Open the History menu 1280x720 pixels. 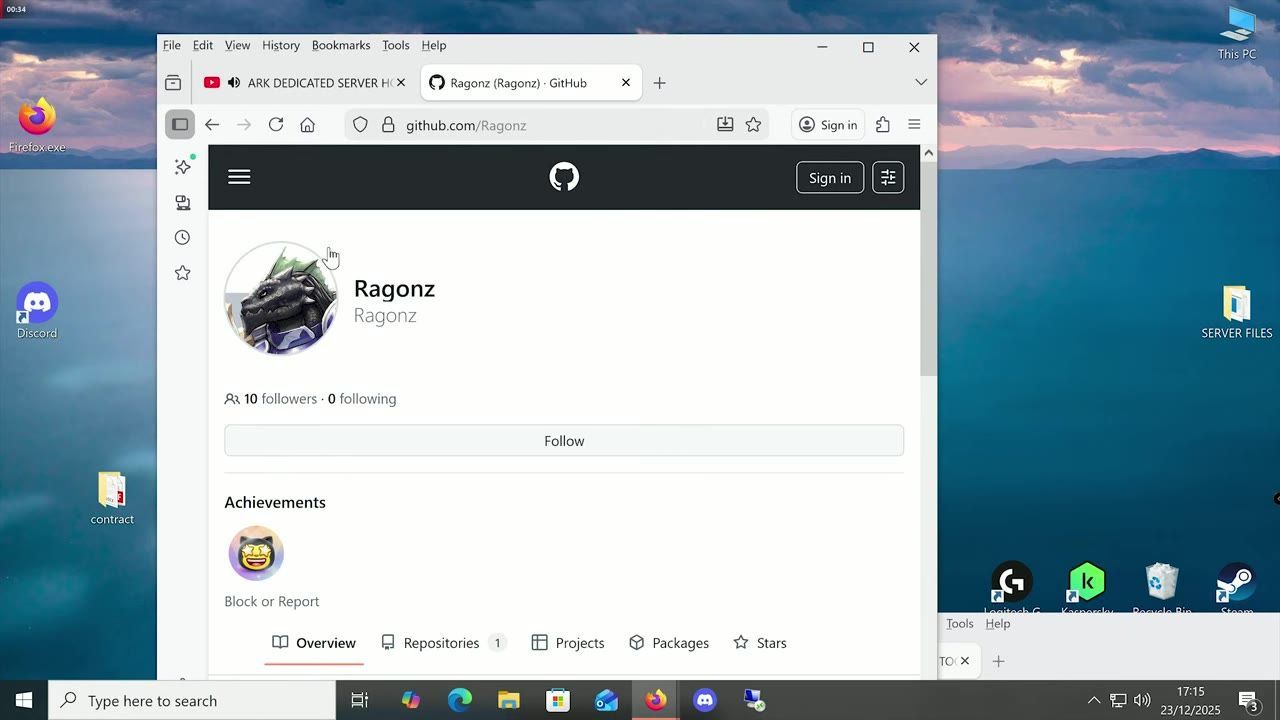coord(281,45)
